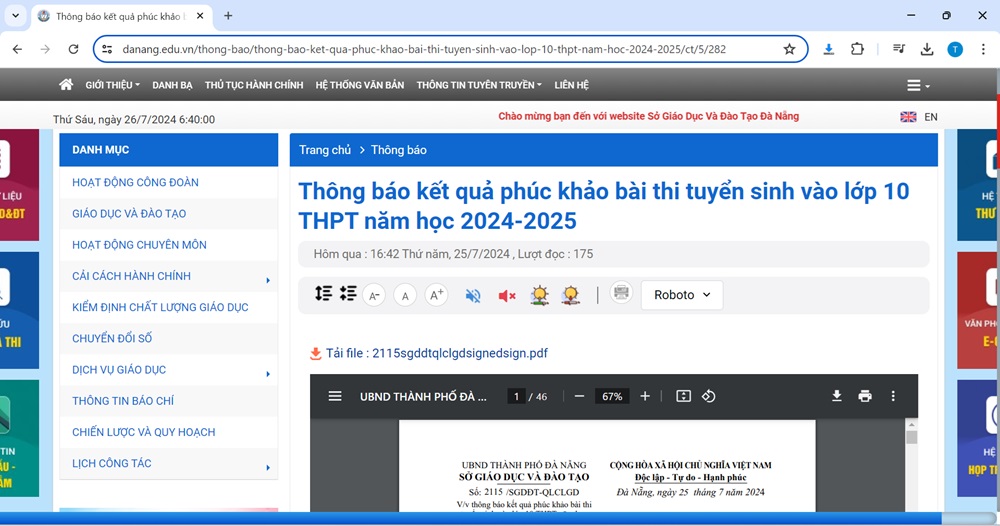Open HOẠT ĐỘNG CHUYÊN MÔN category
The height and width of the screenshot is (526, 1000).
168,245
